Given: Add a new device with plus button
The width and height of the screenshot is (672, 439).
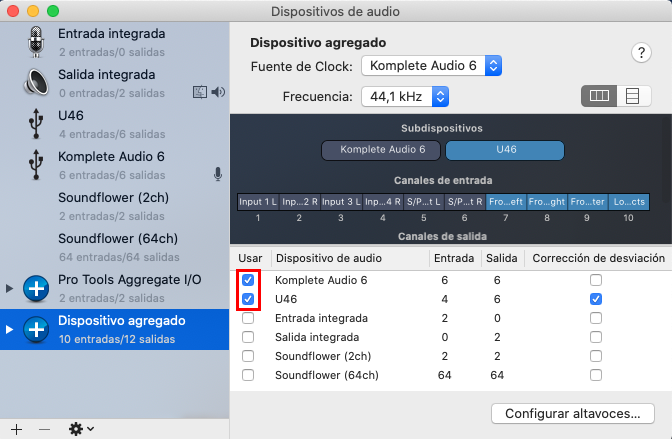Looking at the screenshot, I should [x=16, y=428].
